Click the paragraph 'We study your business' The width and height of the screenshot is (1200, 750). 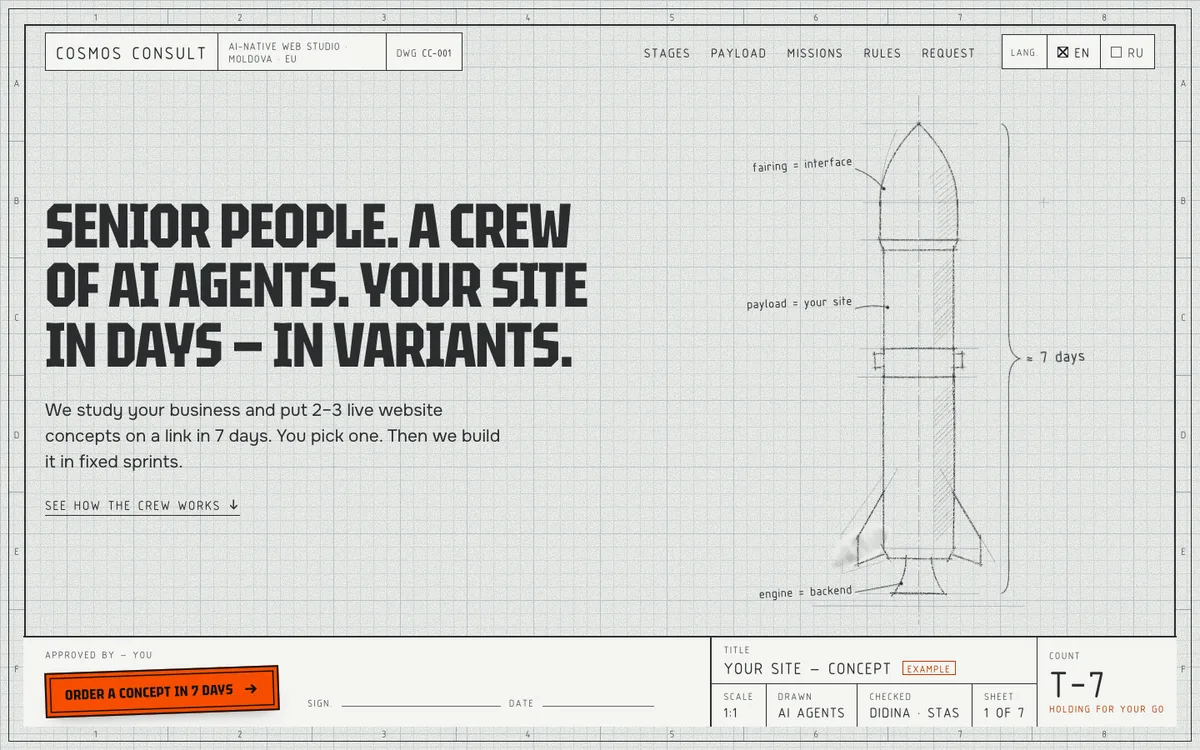(x=273, y=436)
